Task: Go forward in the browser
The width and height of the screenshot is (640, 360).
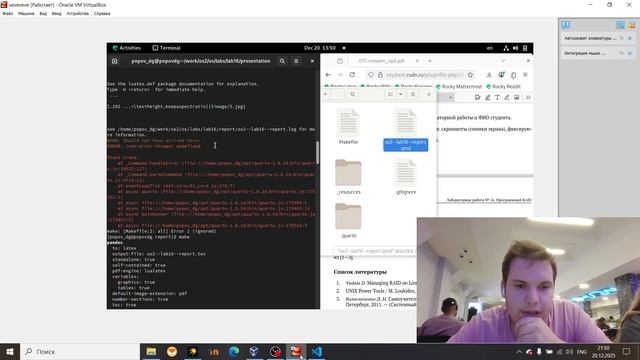Action: 340,75
